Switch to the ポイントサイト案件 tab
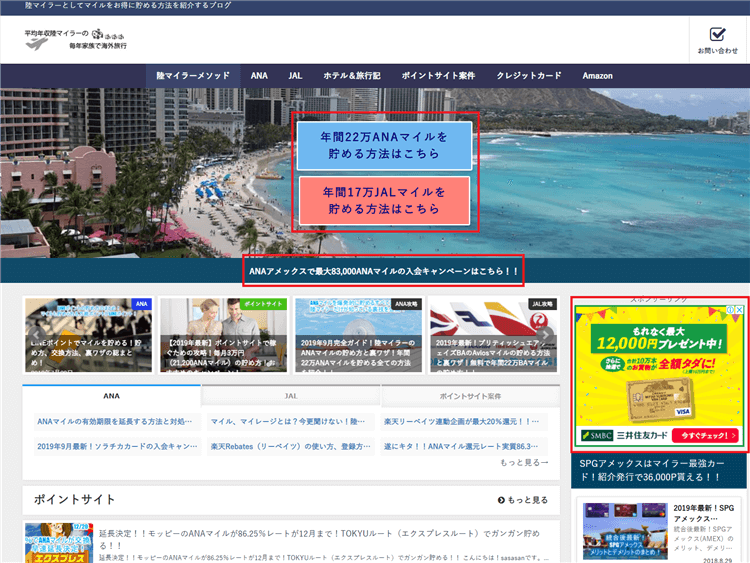 tap(470, 396)
